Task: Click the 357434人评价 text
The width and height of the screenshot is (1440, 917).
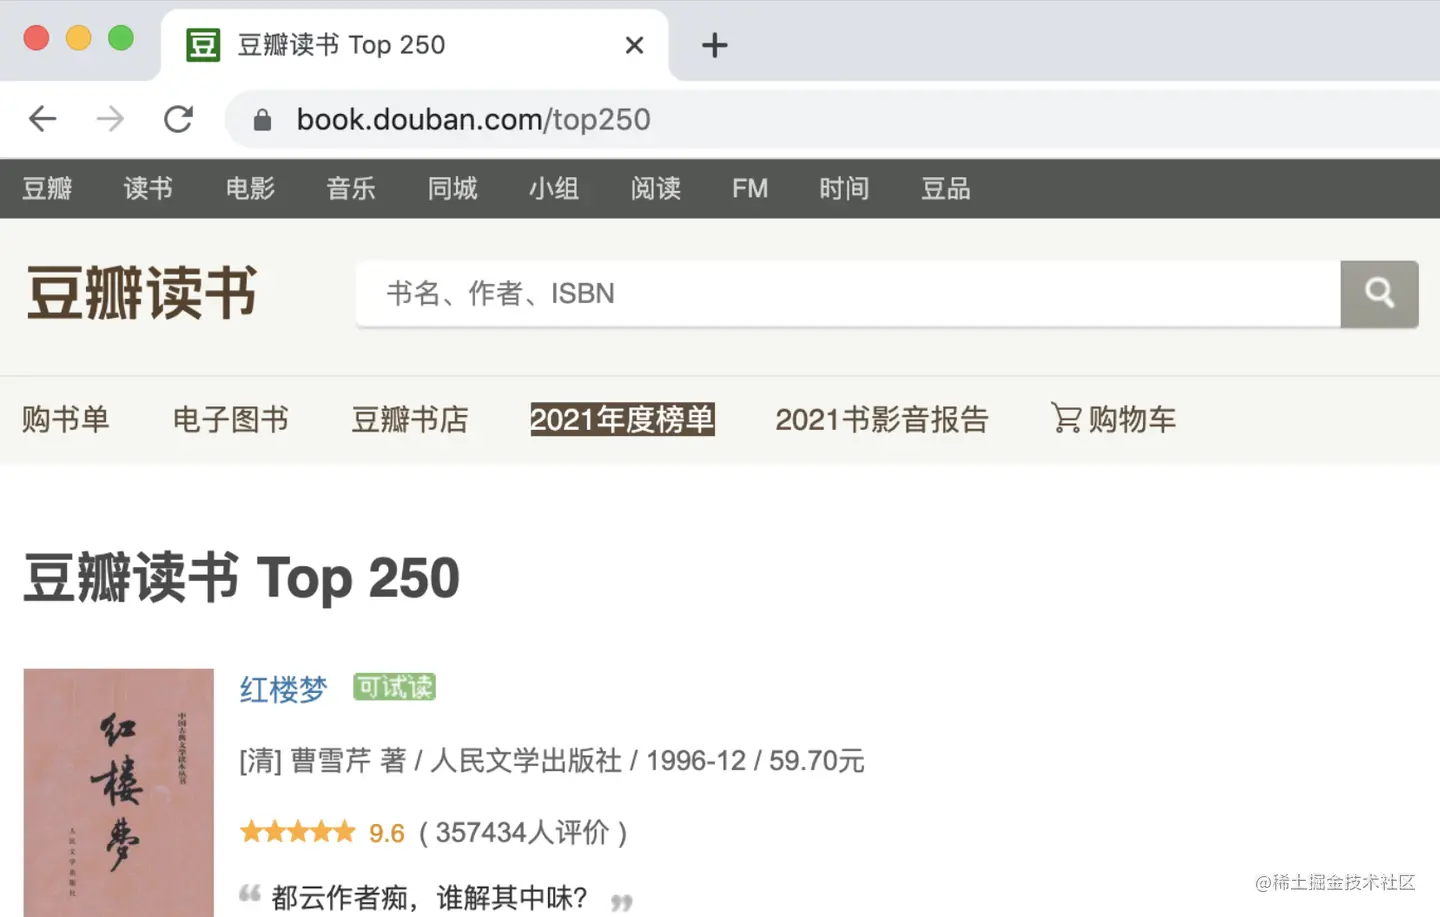Action: point(522,832)
